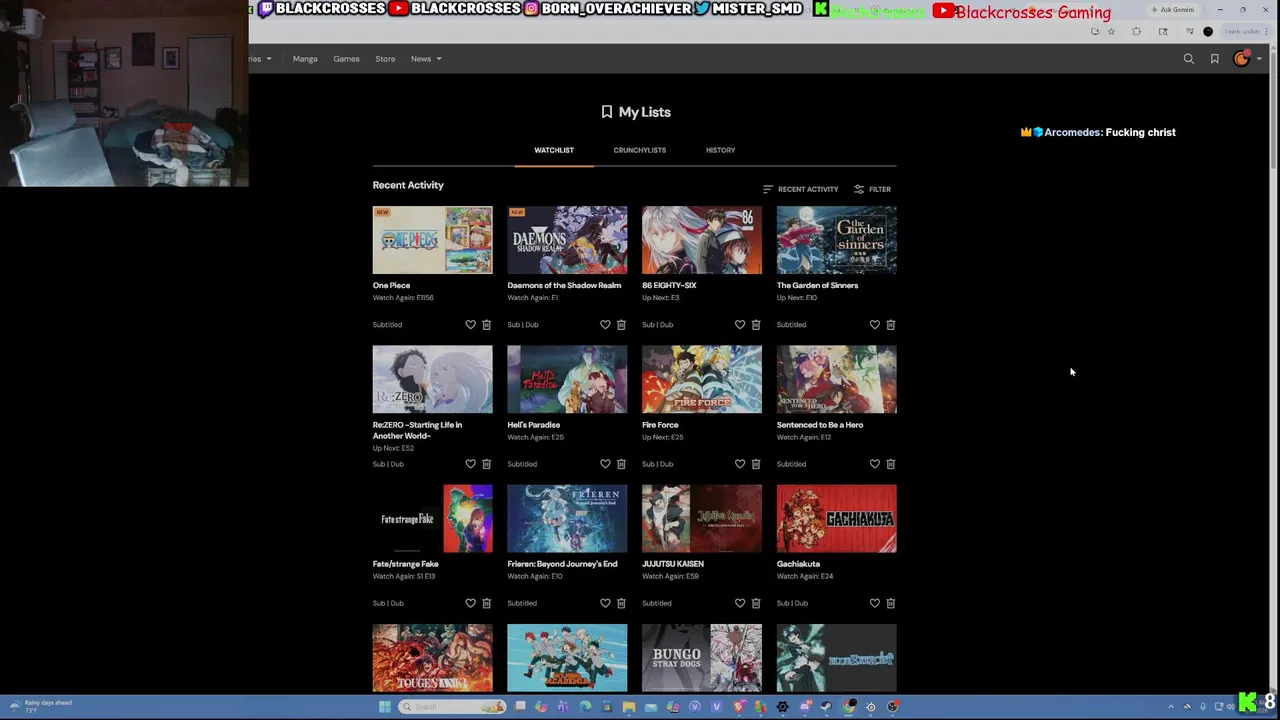This screenshot has width=1280, height=720.
Task: Favorite Fire Force with heart icon
Action: (740, 464)
